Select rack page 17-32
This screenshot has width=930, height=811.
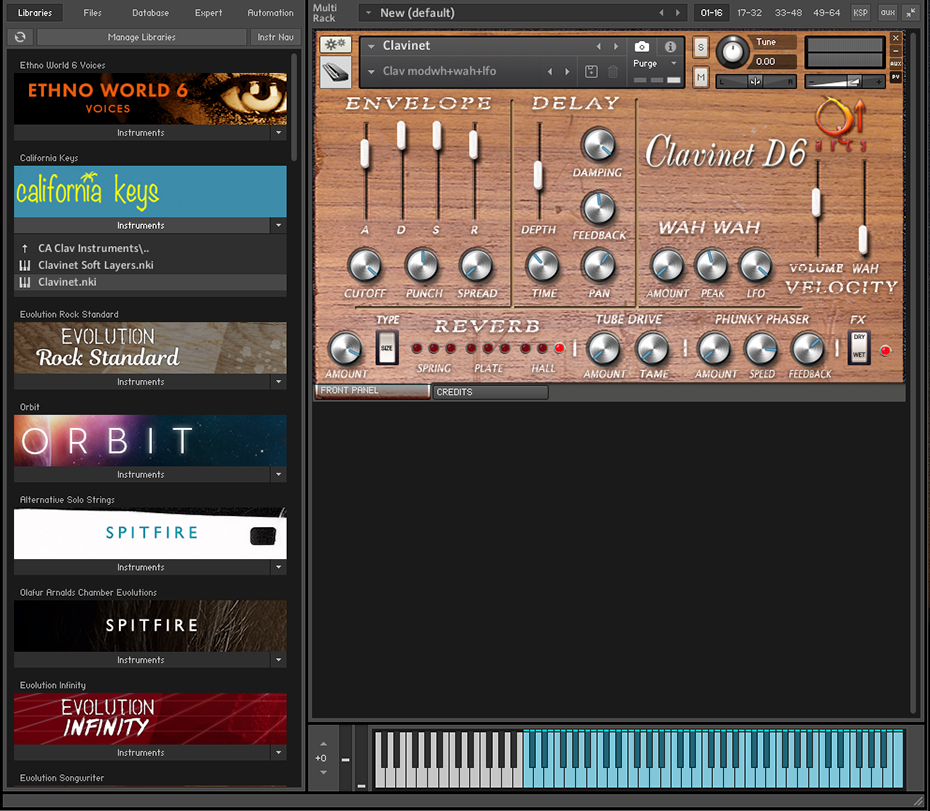coord(749,12)
